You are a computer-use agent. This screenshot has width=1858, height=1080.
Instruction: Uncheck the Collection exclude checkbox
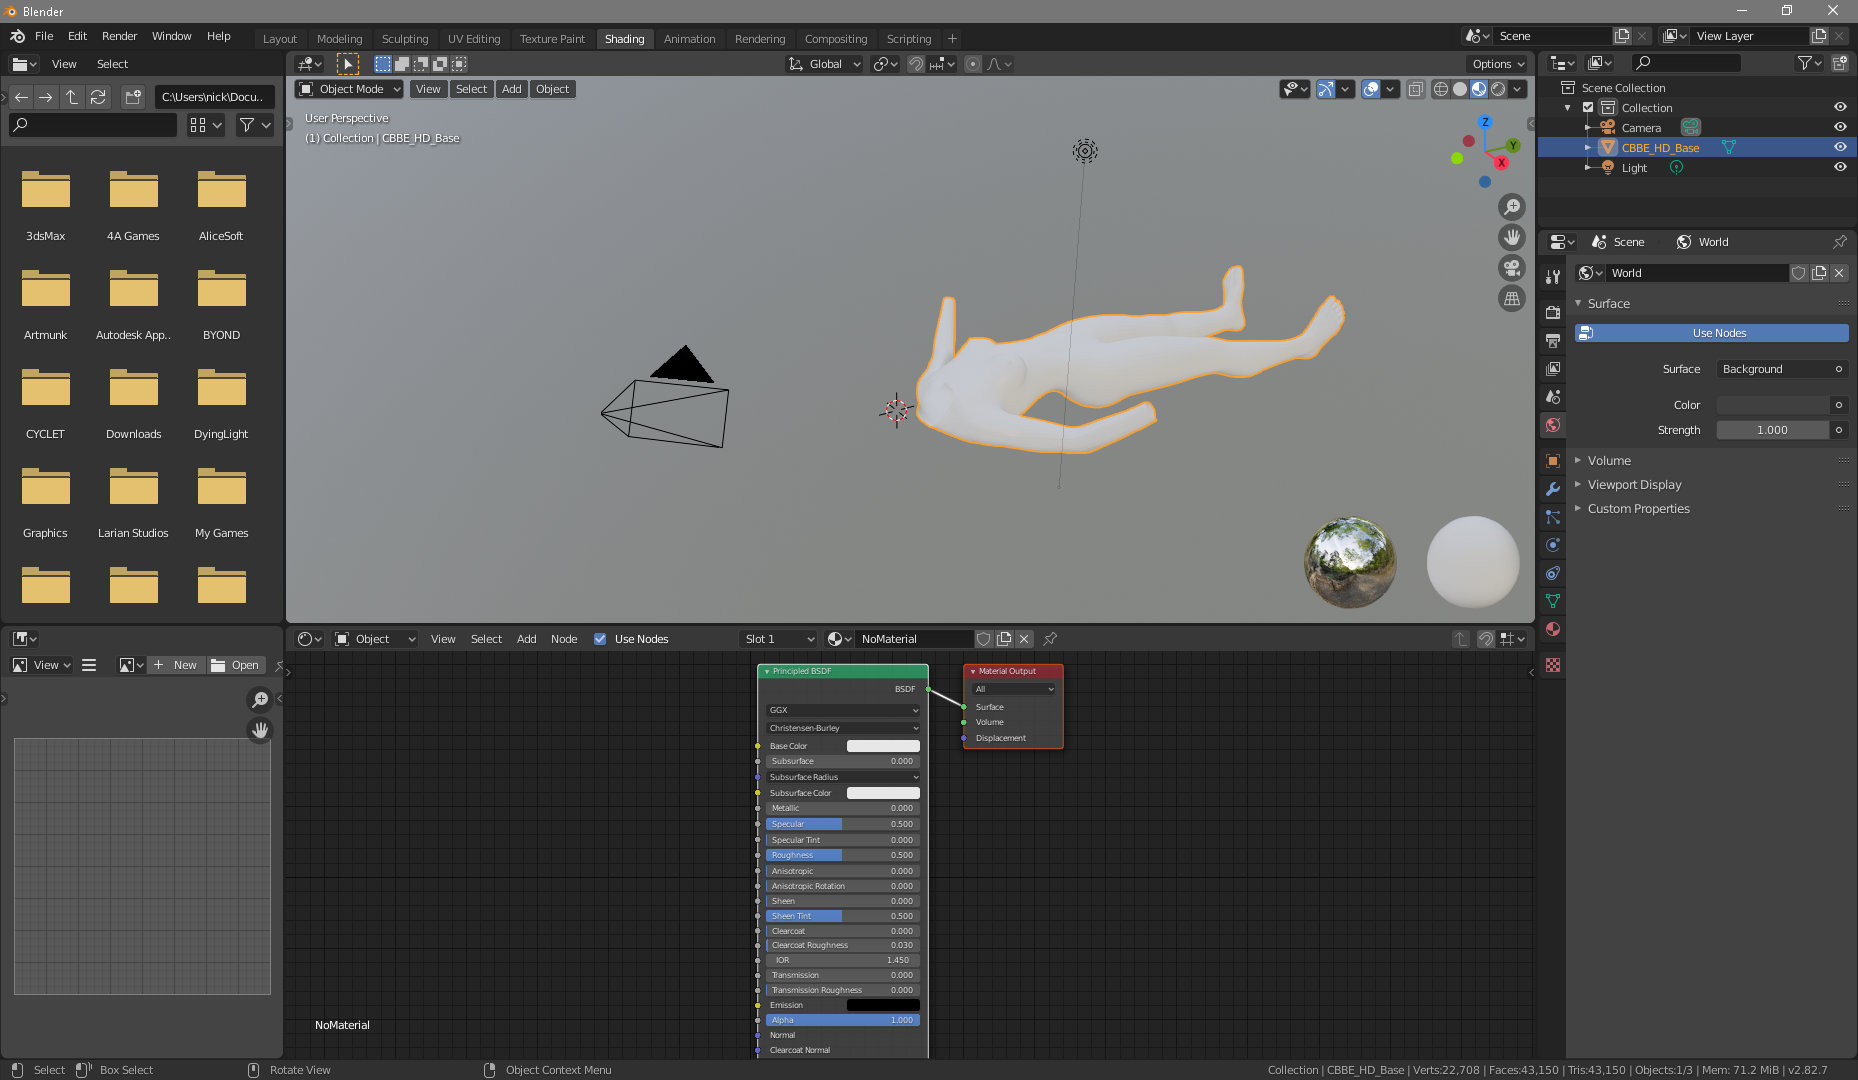(1588, 107)
